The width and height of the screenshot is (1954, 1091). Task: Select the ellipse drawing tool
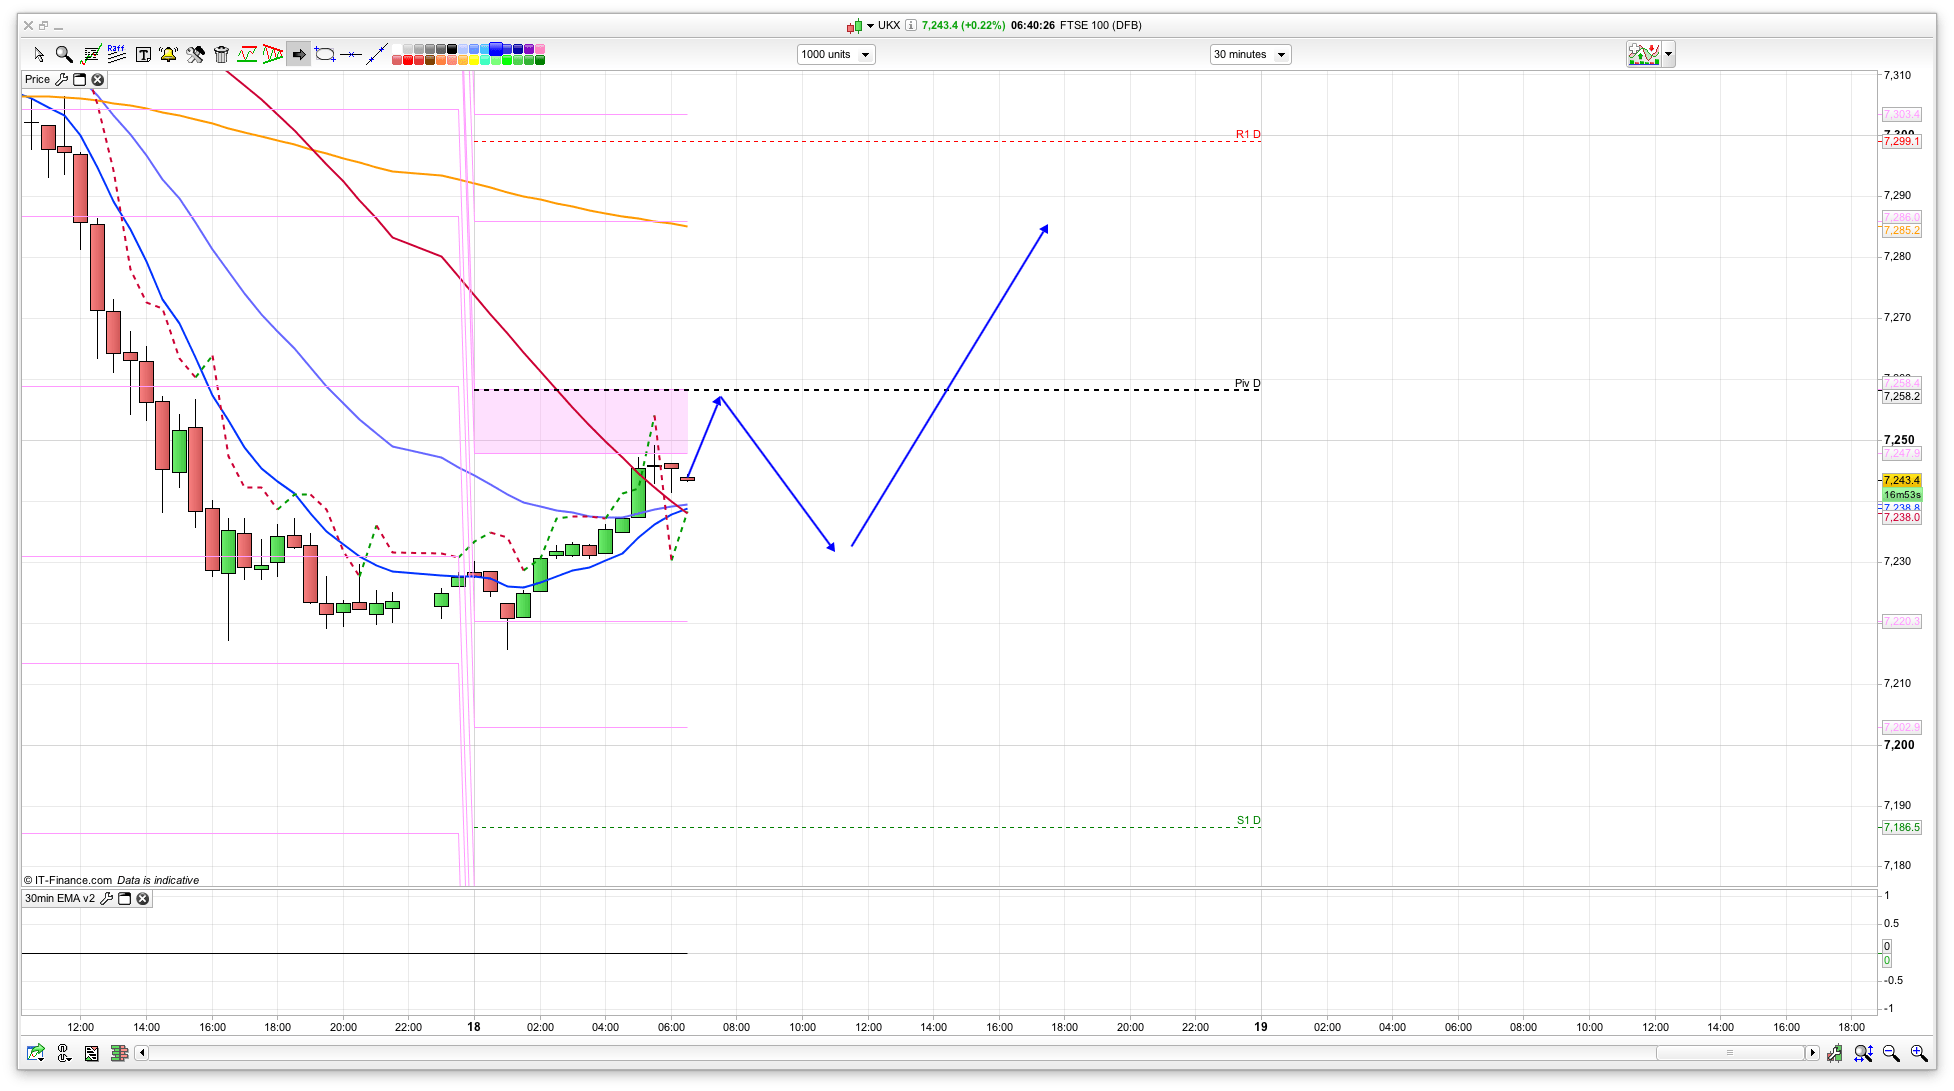point(325,55)
